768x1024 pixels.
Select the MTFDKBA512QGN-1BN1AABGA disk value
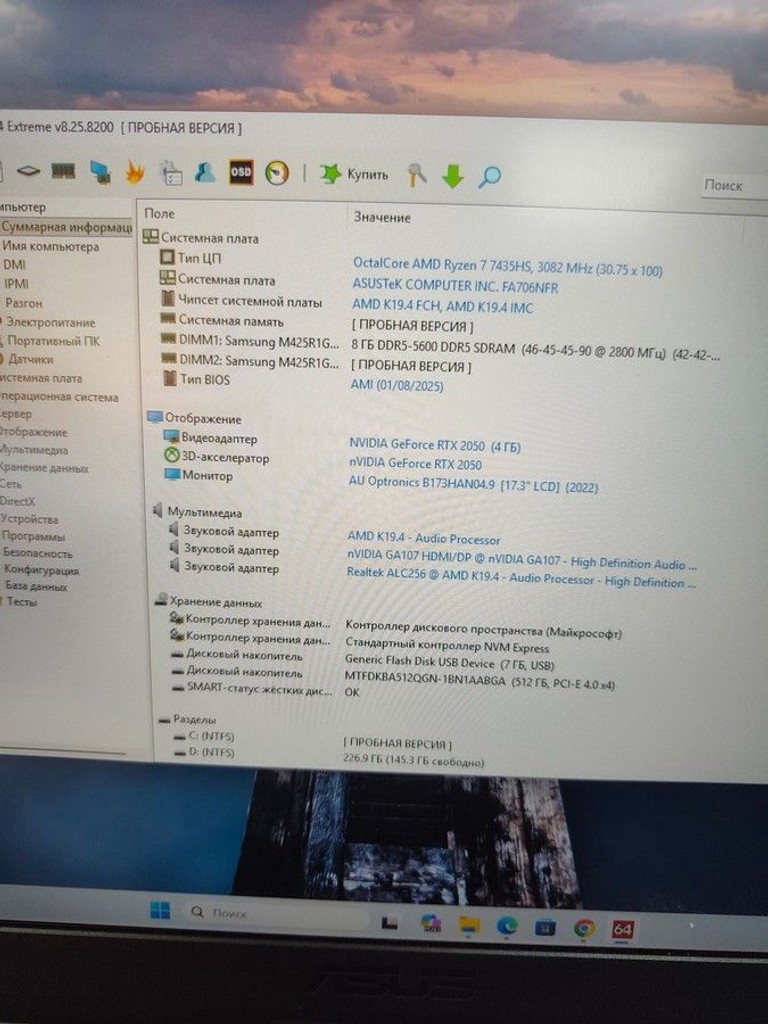pyautogui.click(x=480, y=680)
